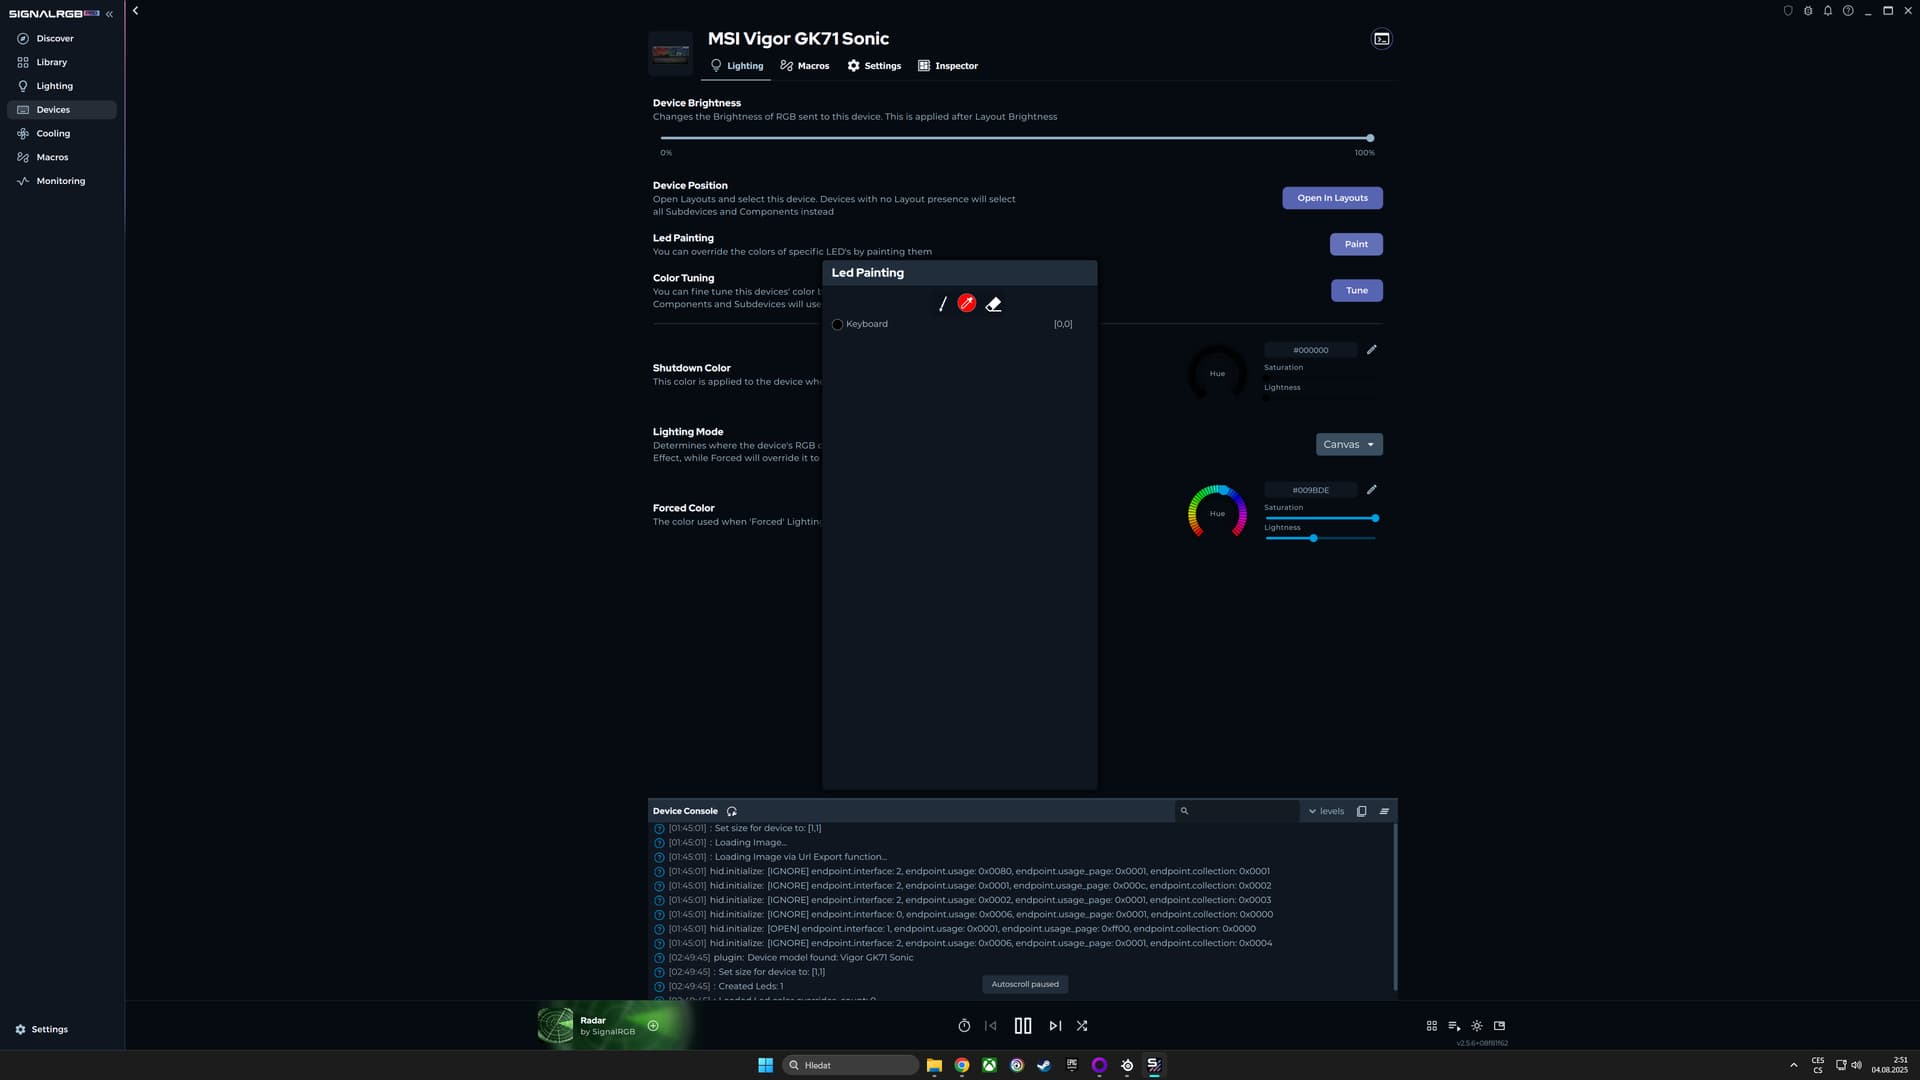Switch to the device Macros tab
Viewport: 1920px width, 1080px height.
[805, 66]
